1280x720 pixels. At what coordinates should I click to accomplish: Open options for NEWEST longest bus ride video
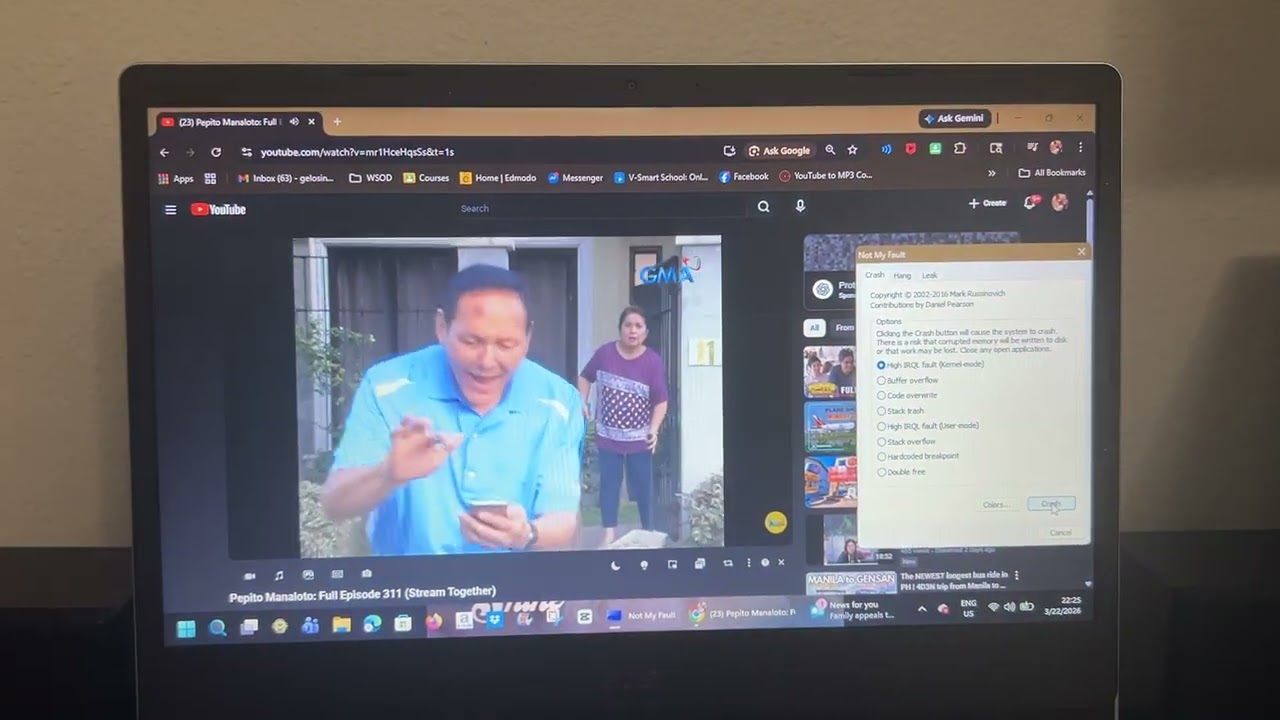click(1016, 576)
